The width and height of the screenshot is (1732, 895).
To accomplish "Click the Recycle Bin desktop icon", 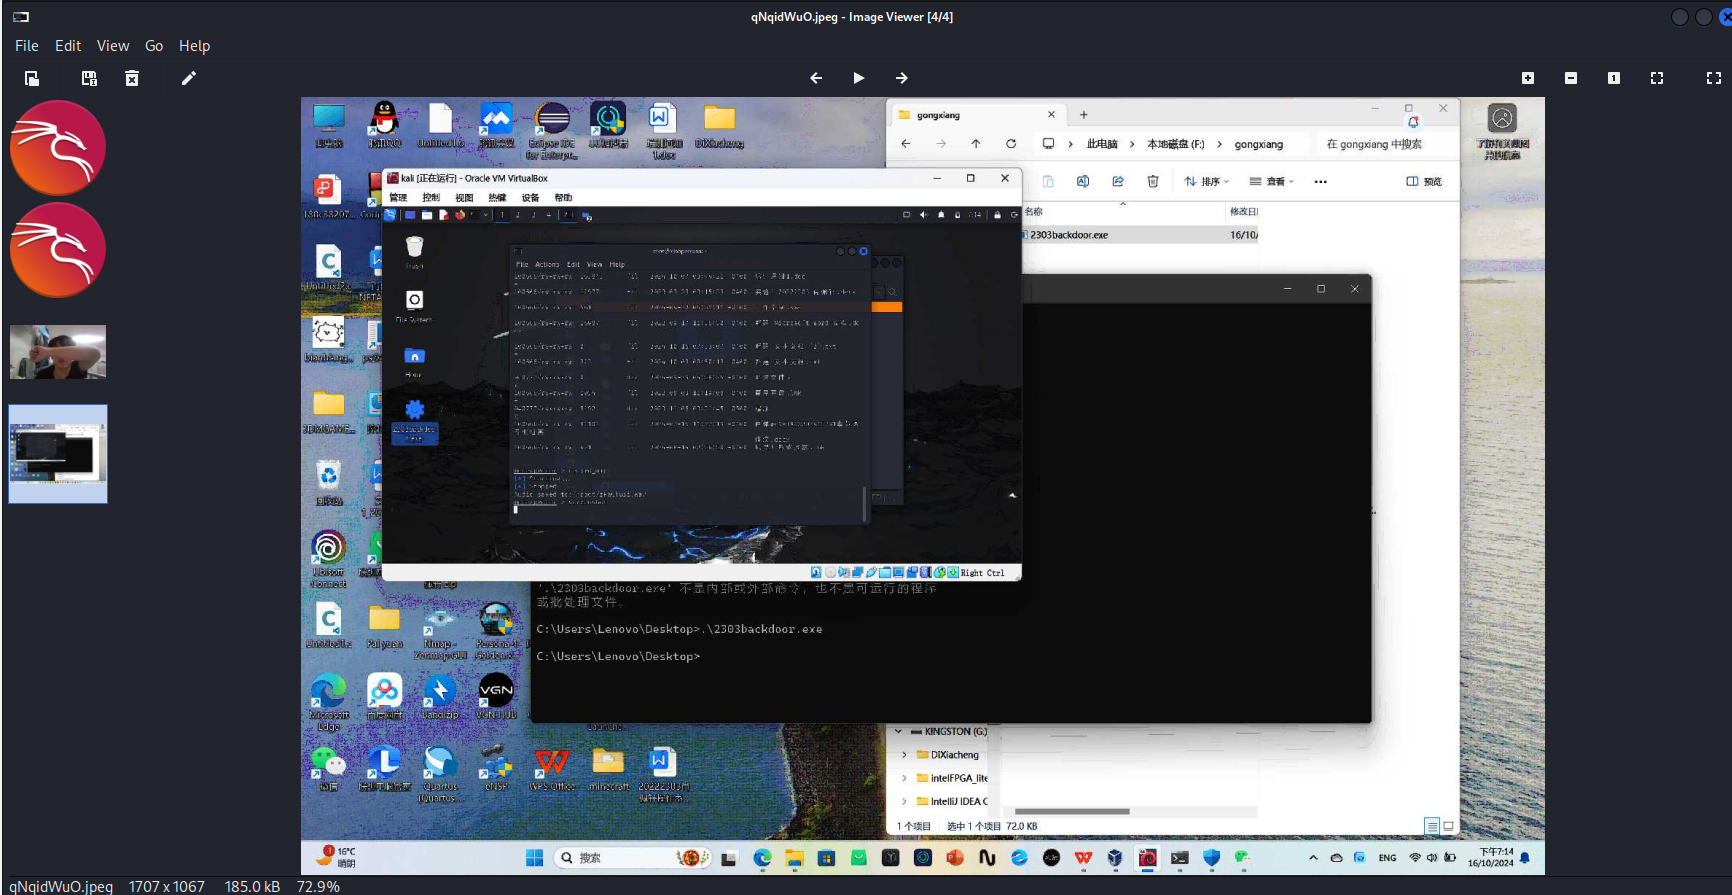I will click(x=329, y=482).
